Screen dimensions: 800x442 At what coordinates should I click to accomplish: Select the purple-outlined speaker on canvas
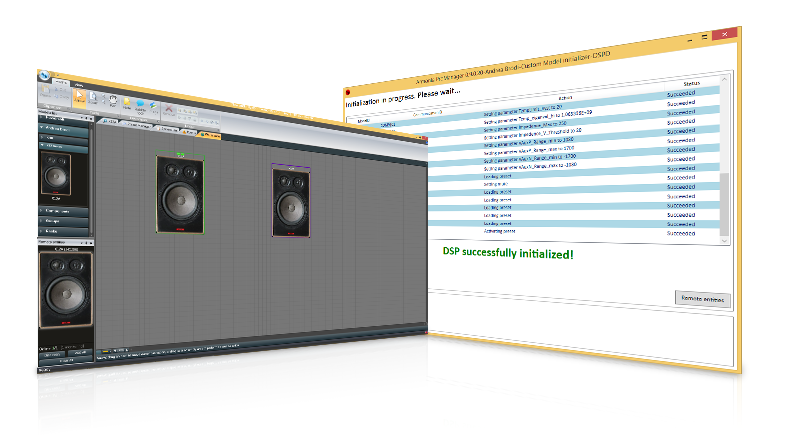coord(290,202)
